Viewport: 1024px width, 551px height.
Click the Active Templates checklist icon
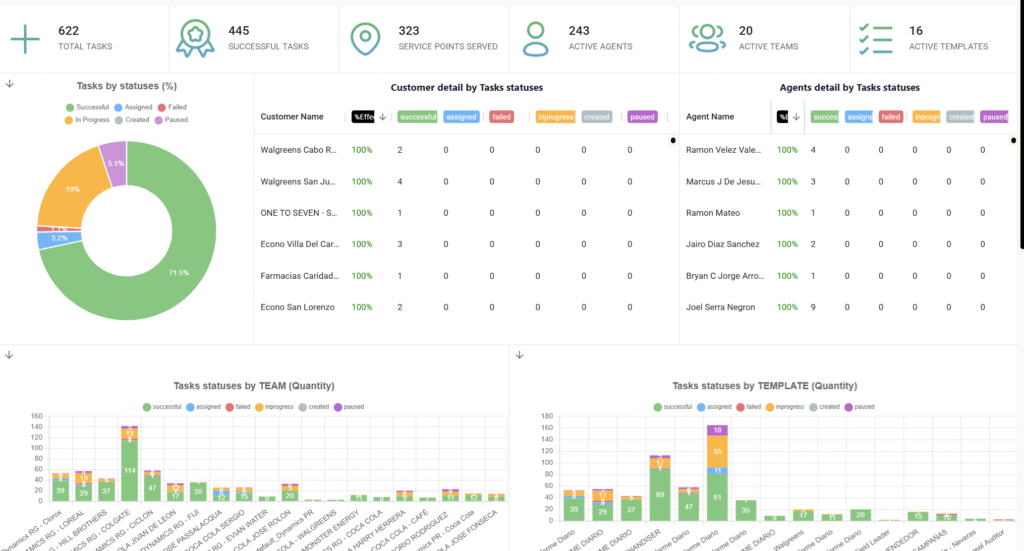coord(876,38)
